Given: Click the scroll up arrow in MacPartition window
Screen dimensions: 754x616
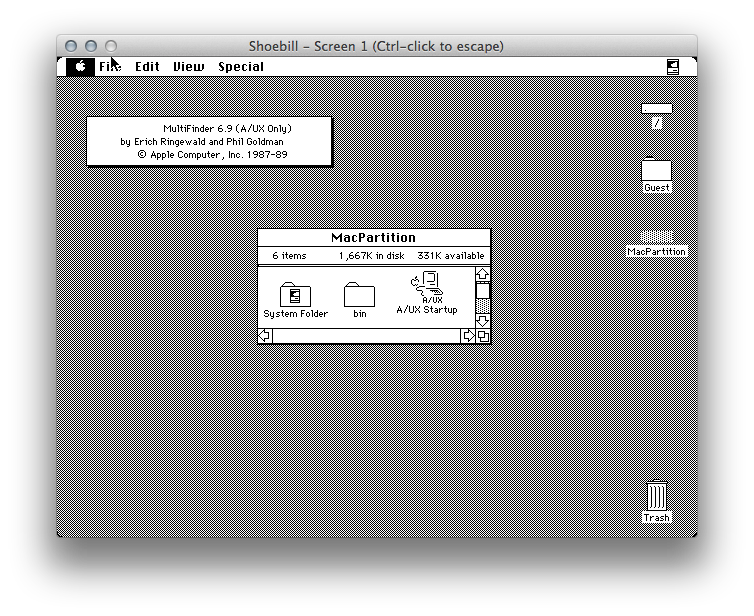Looking at the screenshot, I should click(483, 274).
